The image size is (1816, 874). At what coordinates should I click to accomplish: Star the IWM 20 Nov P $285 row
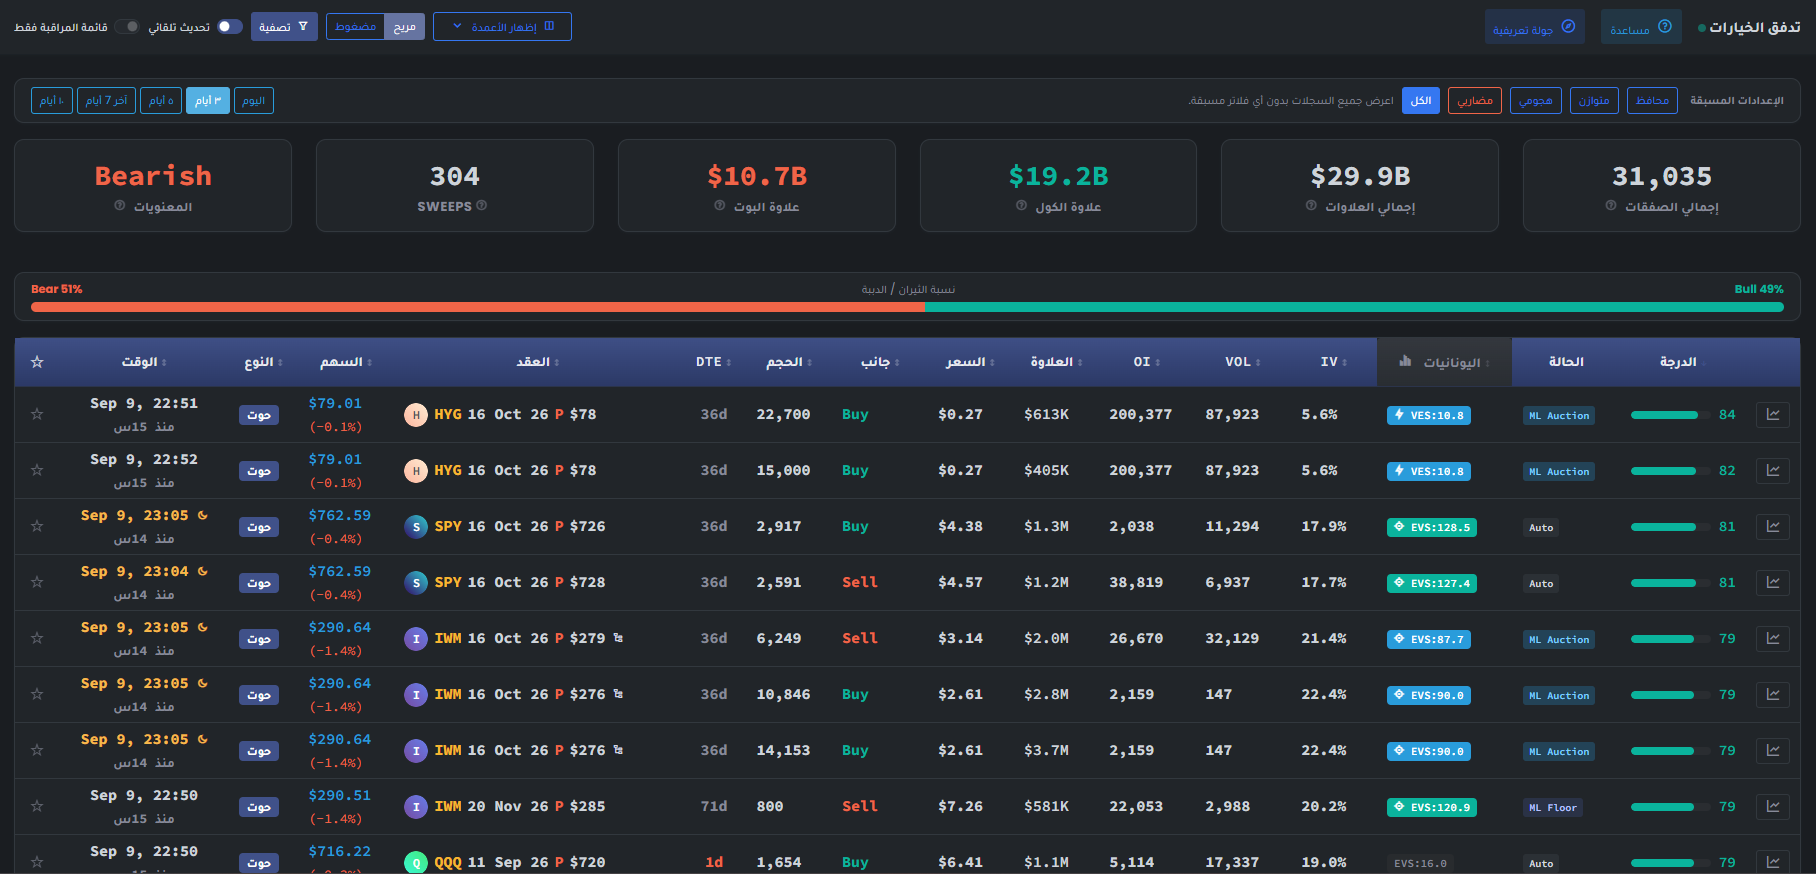click(37, 806)
